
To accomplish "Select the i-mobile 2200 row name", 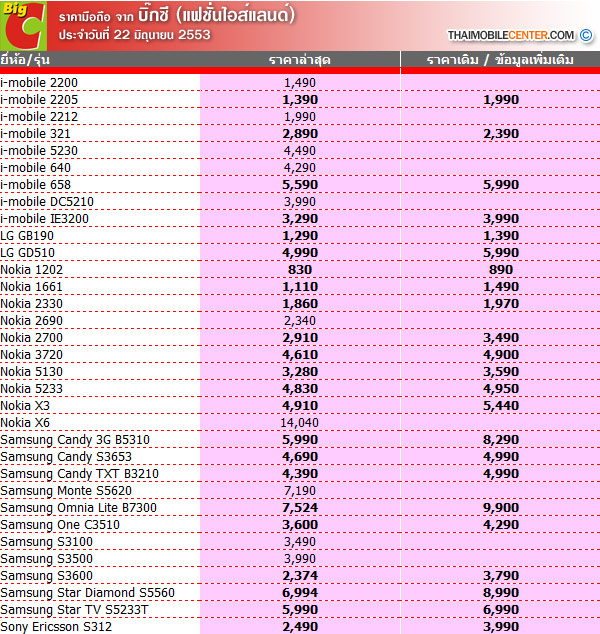I will (39, 82).
